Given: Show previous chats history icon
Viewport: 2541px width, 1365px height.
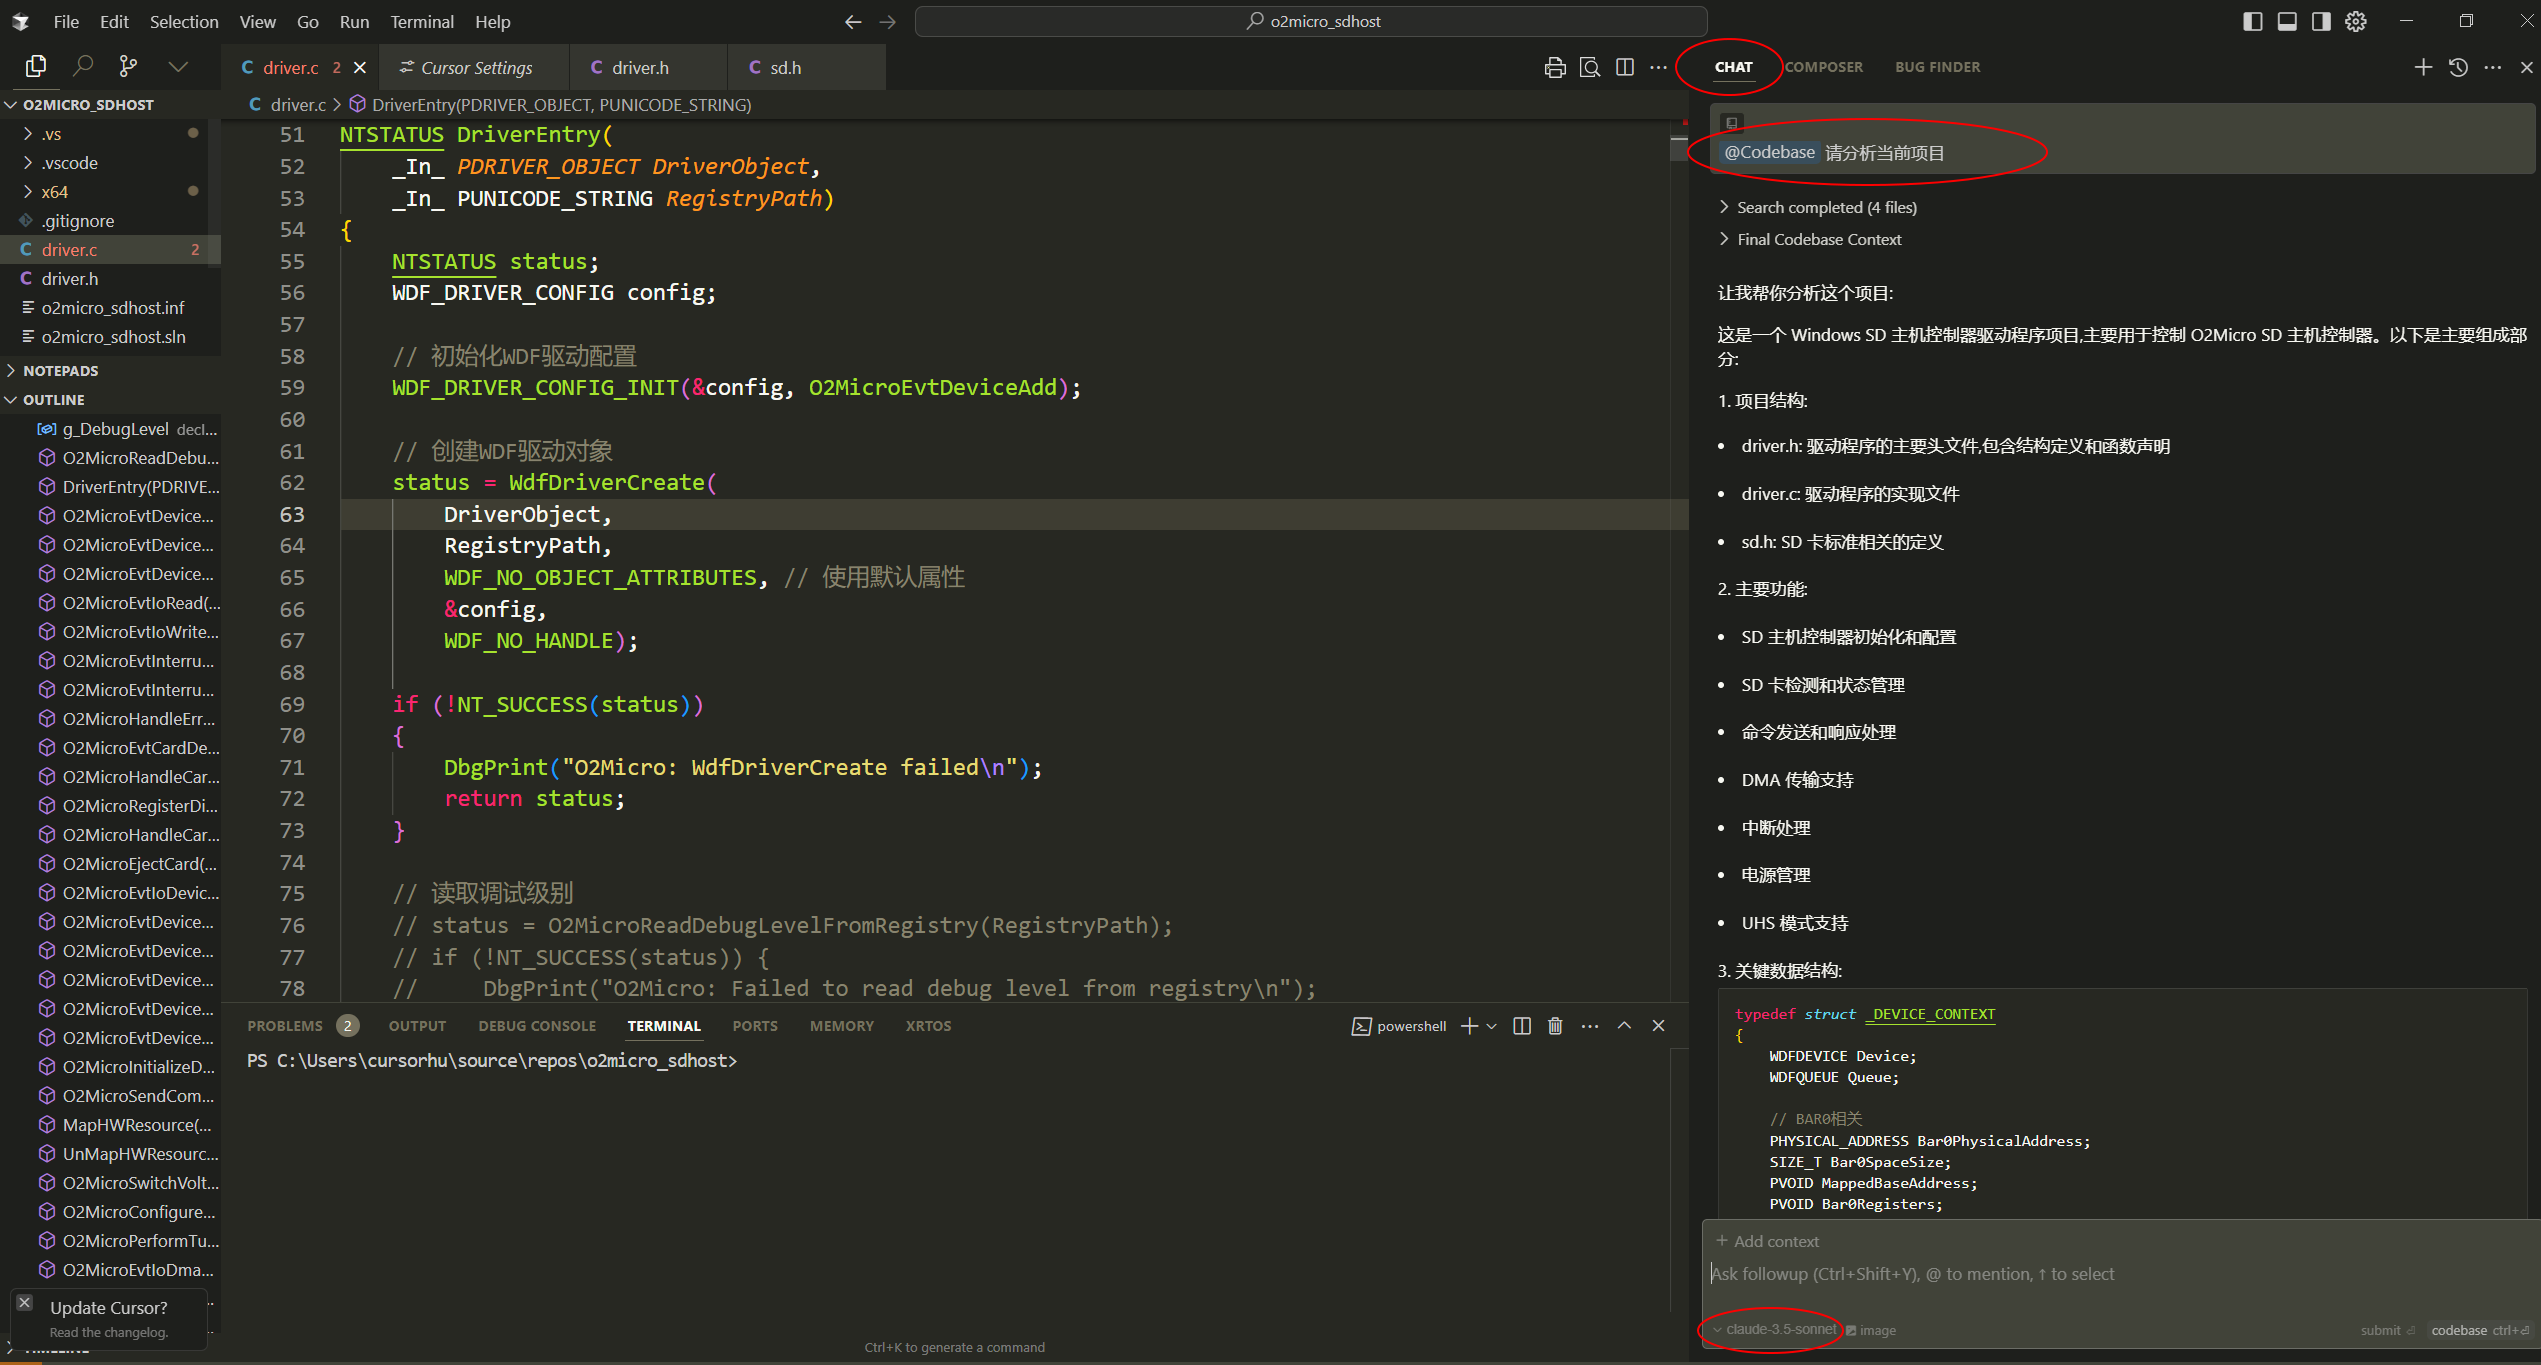Looking at the screenshot, I should 2458,67.
